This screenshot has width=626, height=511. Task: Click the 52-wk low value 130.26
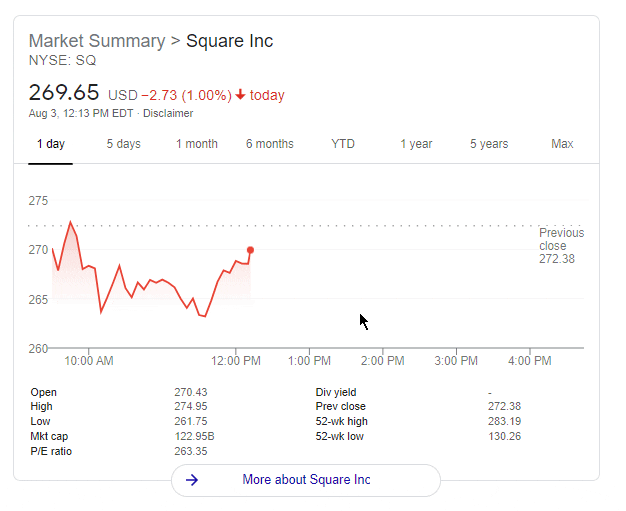(x=505, y=436)
